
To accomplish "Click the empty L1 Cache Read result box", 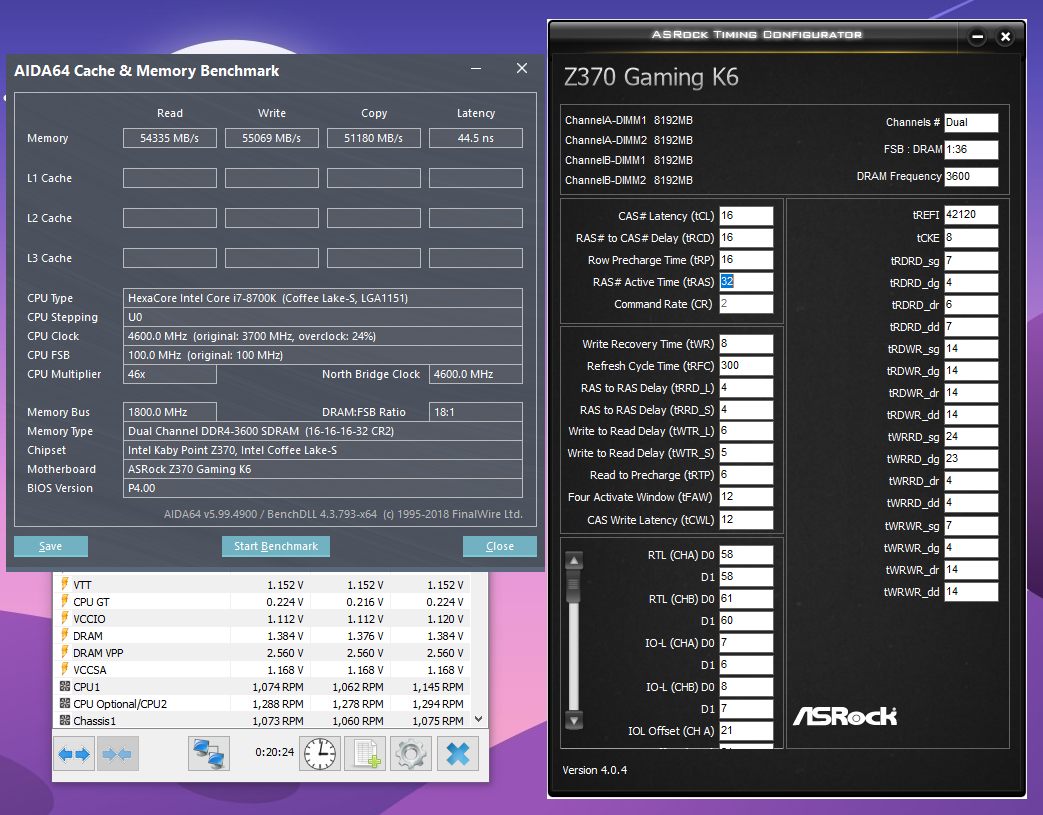I will pyautogui.click(x=170, y=178).
